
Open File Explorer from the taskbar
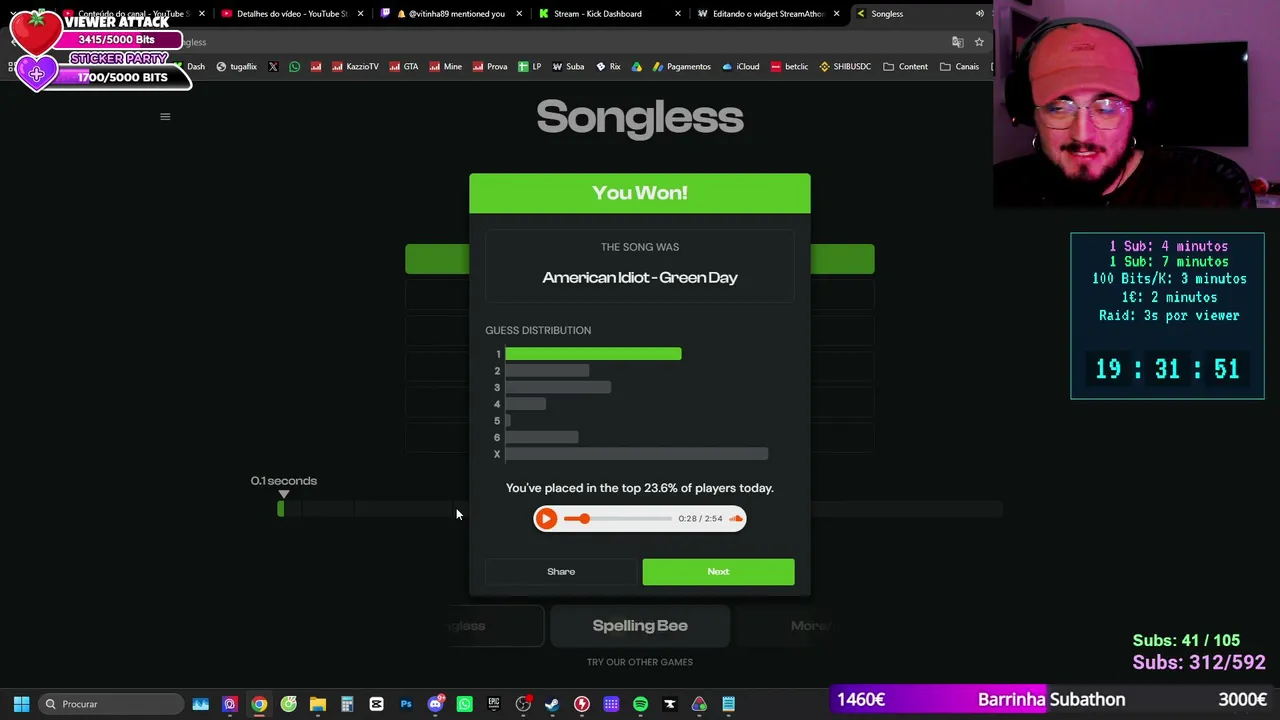[x=318, y=704]
